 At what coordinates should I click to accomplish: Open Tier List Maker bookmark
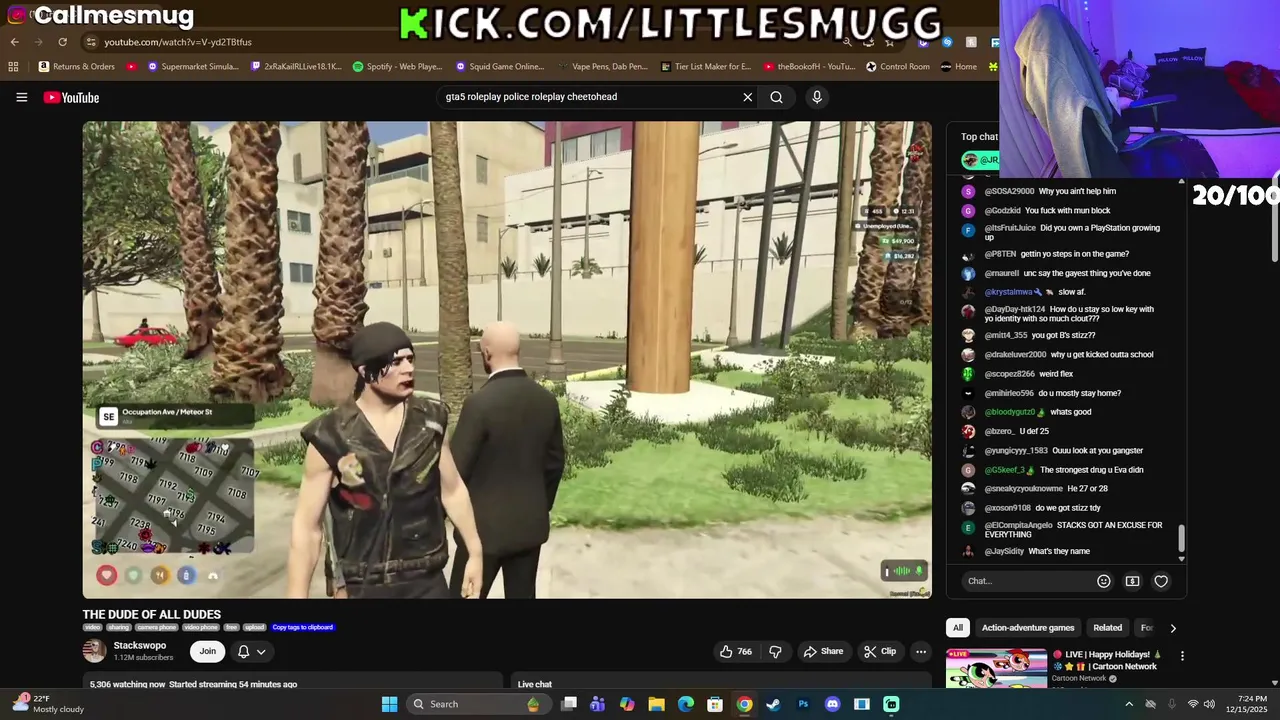pyautogui.click(x=705, y=67)
